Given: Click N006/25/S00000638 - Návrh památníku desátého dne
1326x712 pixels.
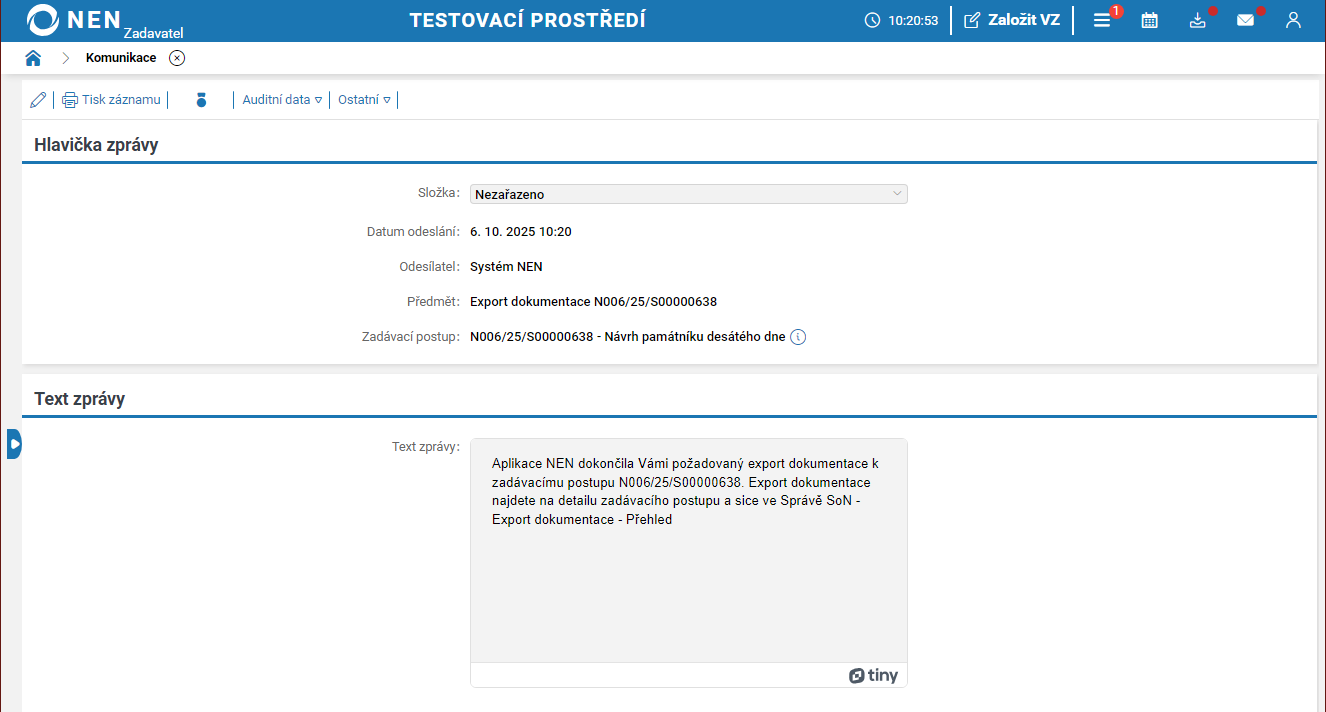Looking at the screenshot, I should (628, 337).
